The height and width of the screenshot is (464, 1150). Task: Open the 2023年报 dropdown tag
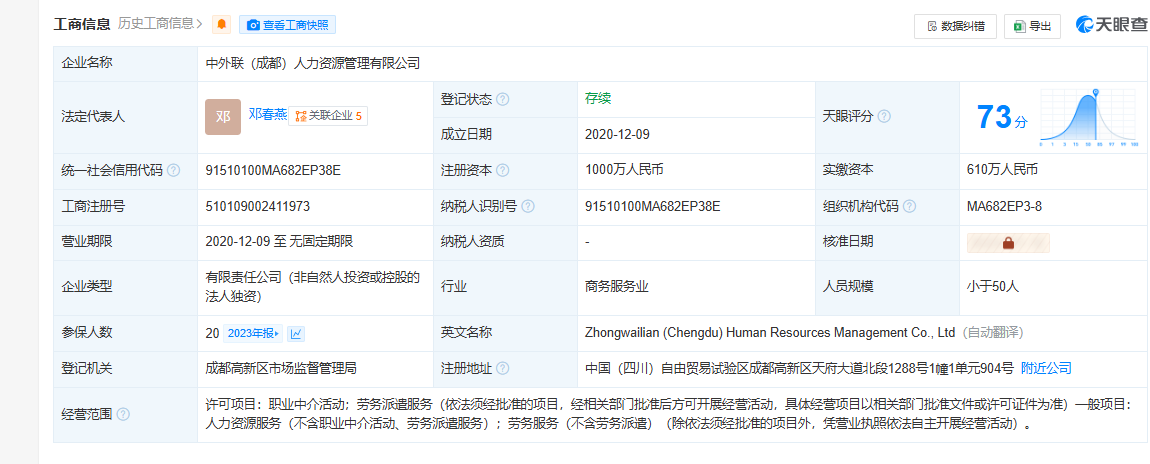(253, 334)
